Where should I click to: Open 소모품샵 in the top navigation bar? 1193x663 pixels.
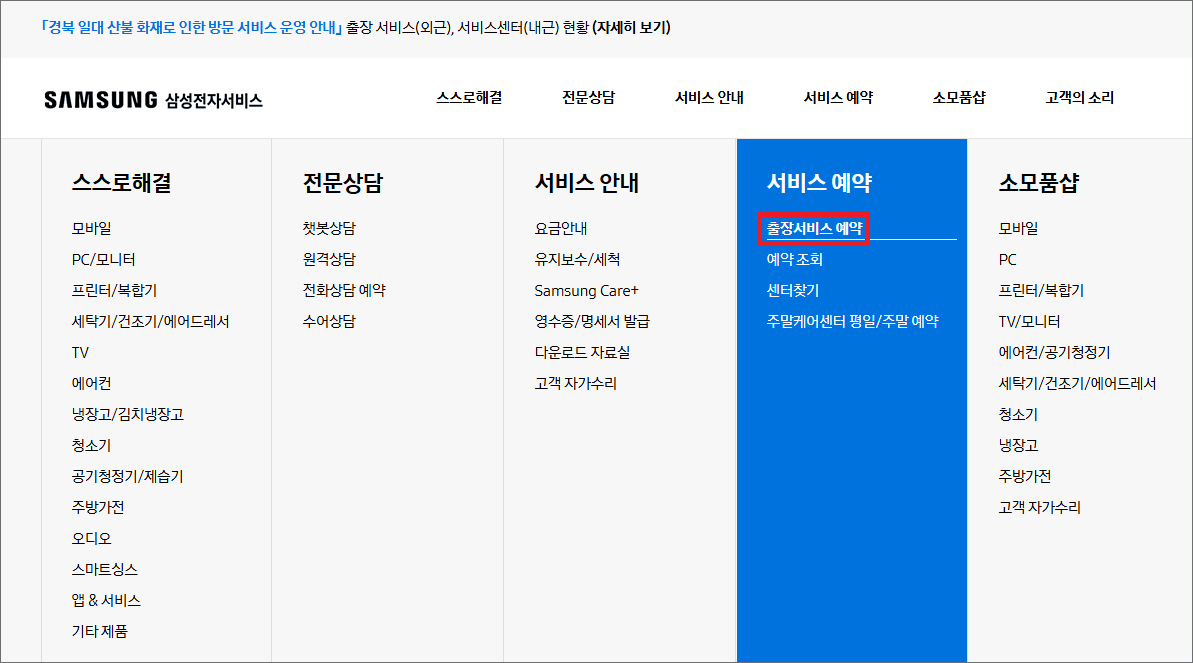(x=959, y=97)
